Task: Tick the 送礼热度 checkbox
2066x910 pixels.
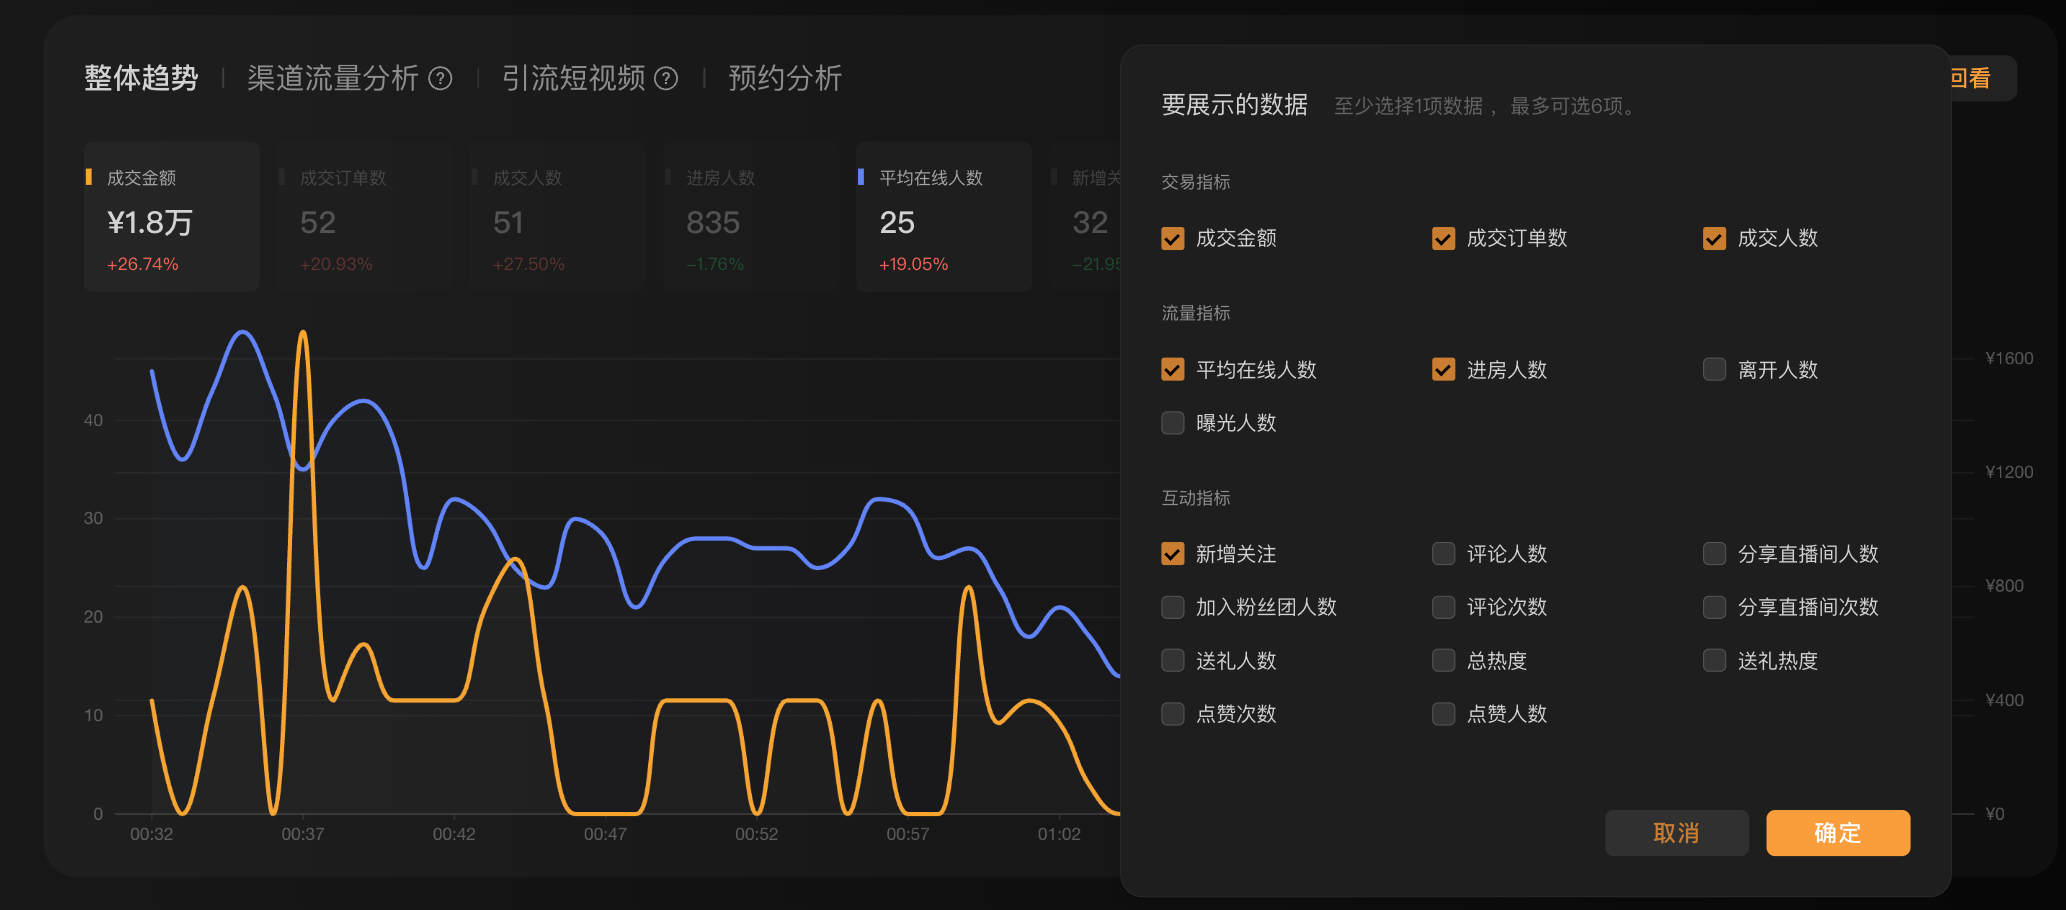Action: point(1714,661)
